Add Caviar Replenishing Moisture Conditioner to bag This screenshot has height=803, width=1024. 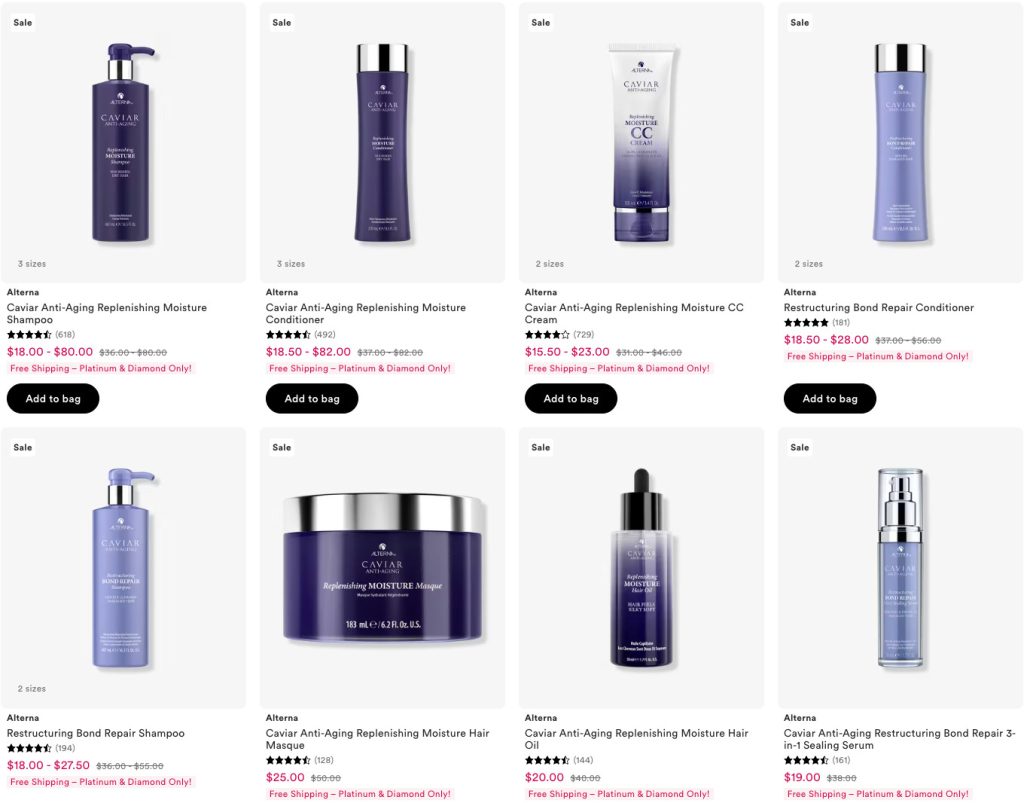tap(312, 398)
